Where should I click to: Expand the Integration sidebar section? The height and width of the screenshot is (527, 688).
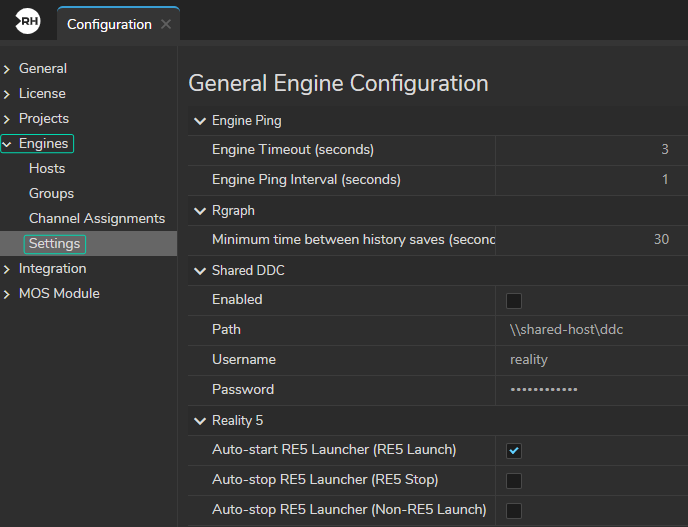[x=8, y=269]
